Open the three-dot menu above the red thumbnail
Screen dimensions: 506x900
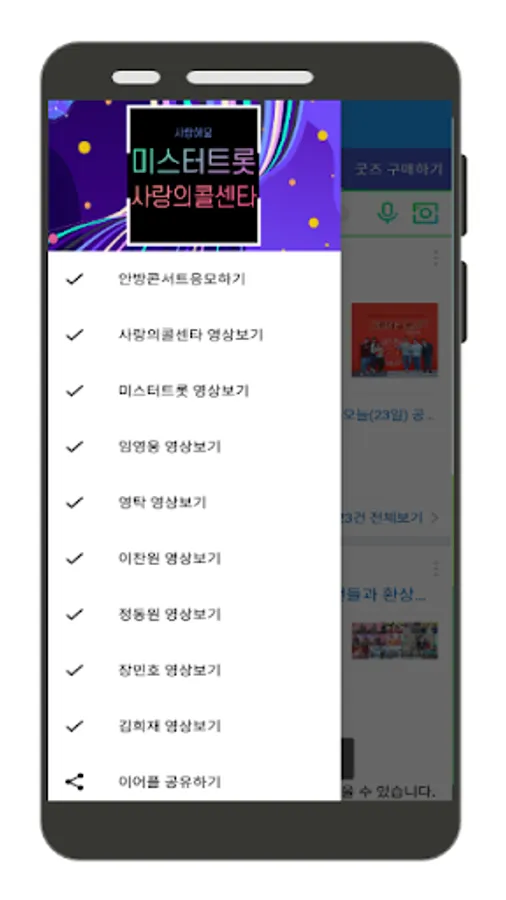[435, 258]
